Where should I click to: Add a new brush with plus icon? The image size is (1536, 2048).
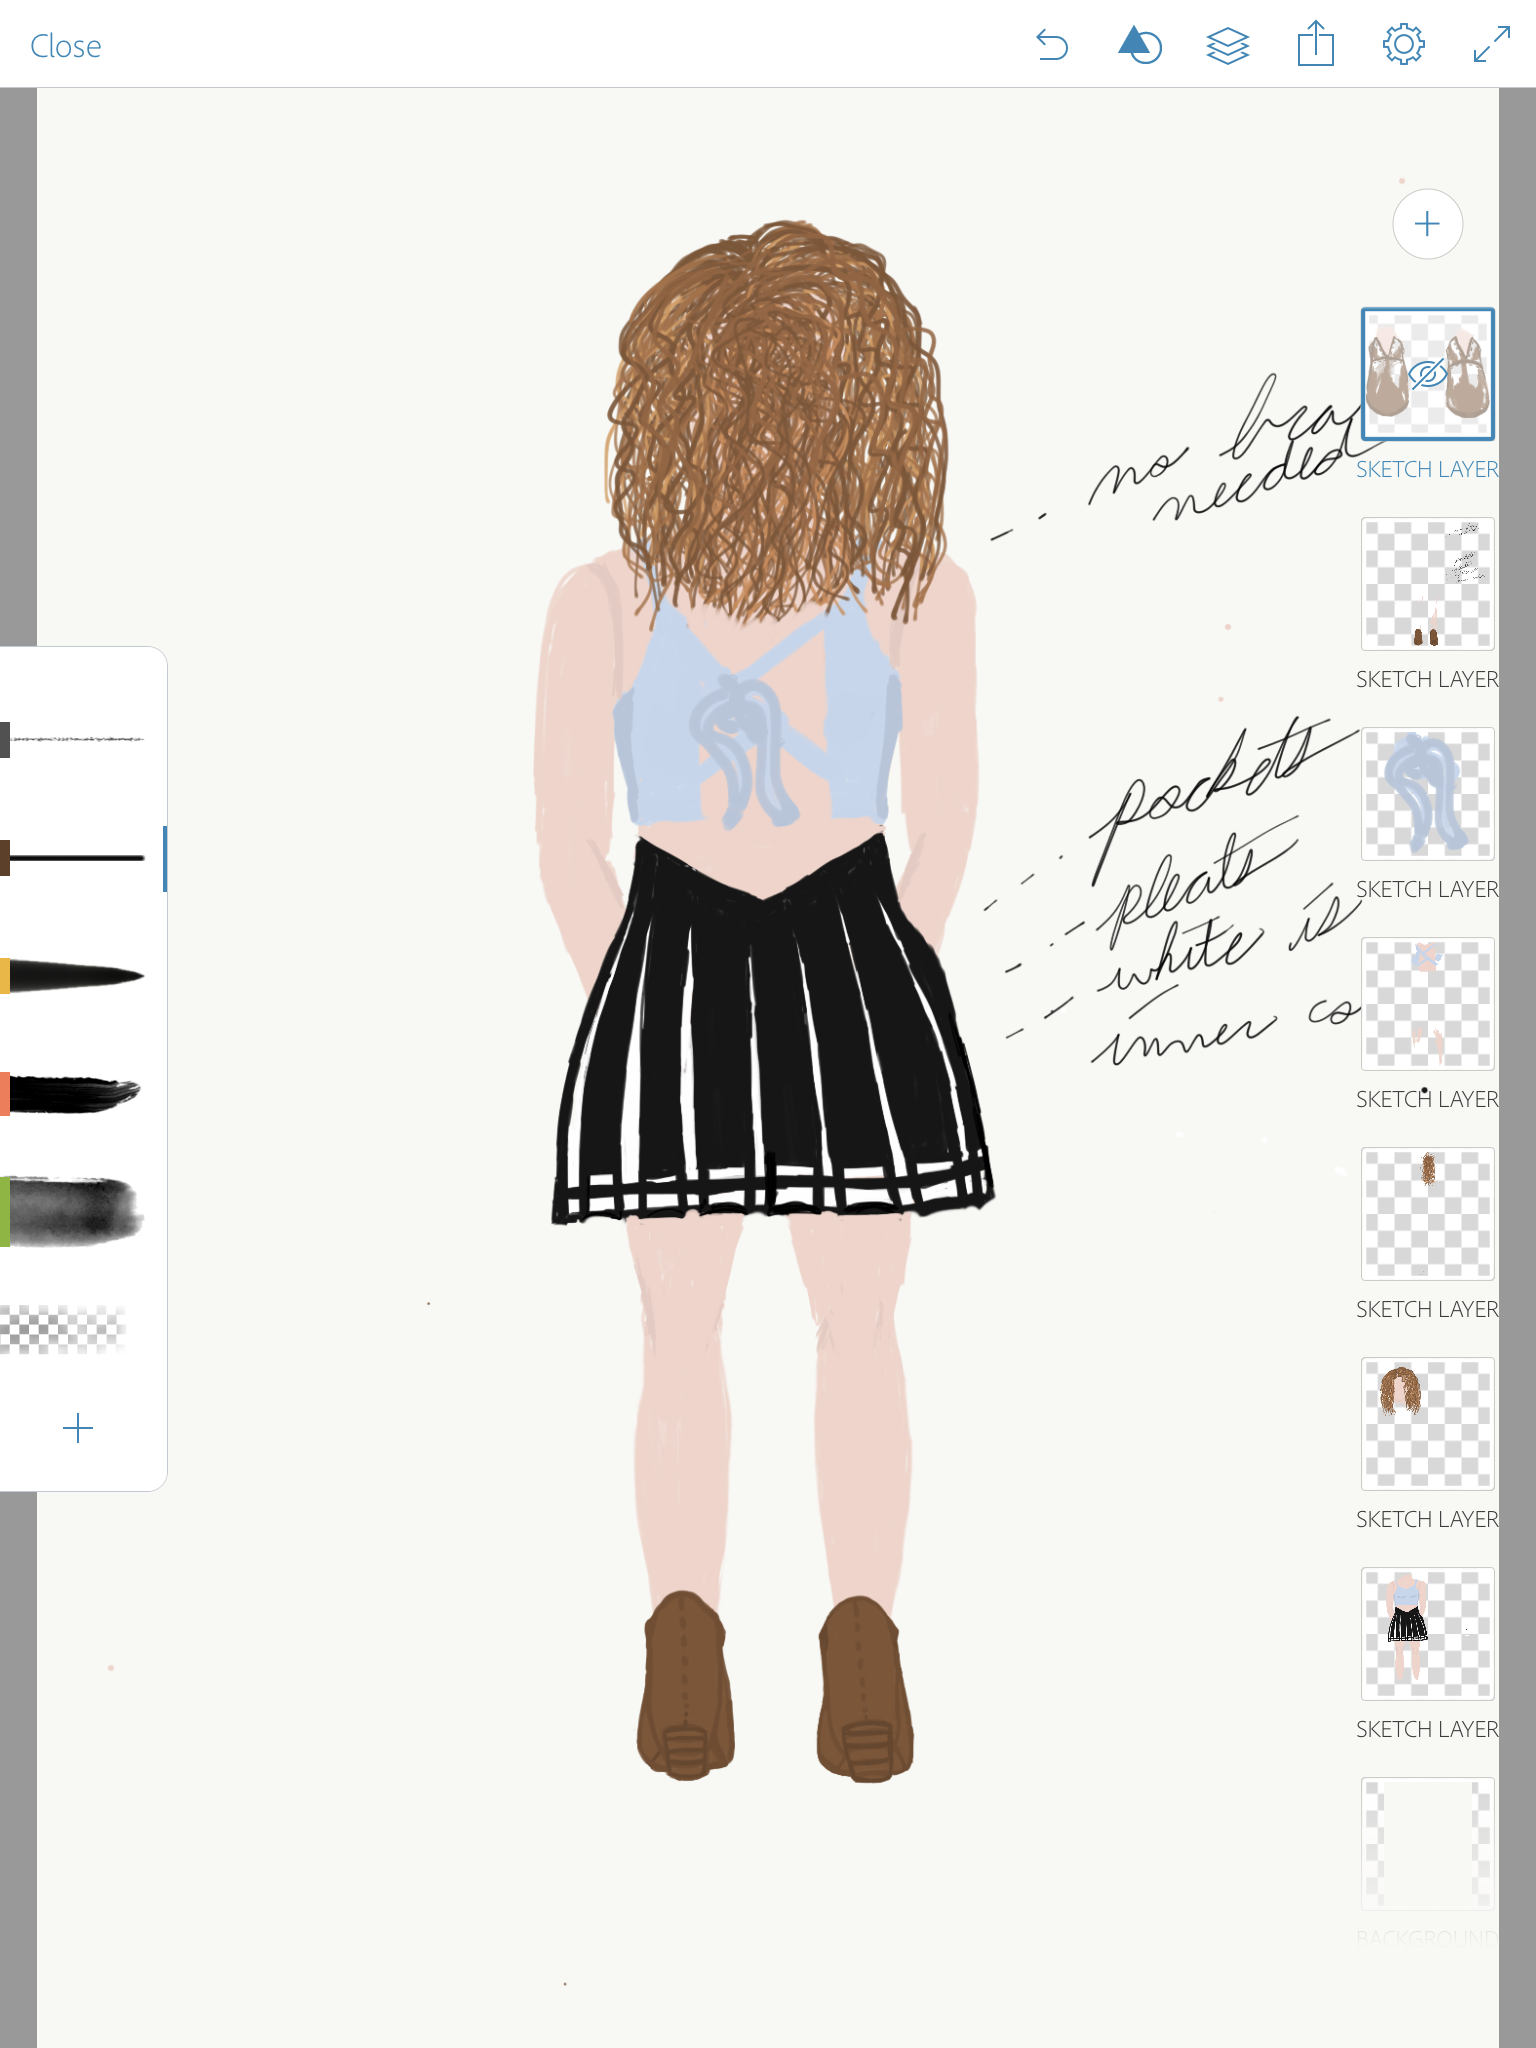tap(78, 1428)
